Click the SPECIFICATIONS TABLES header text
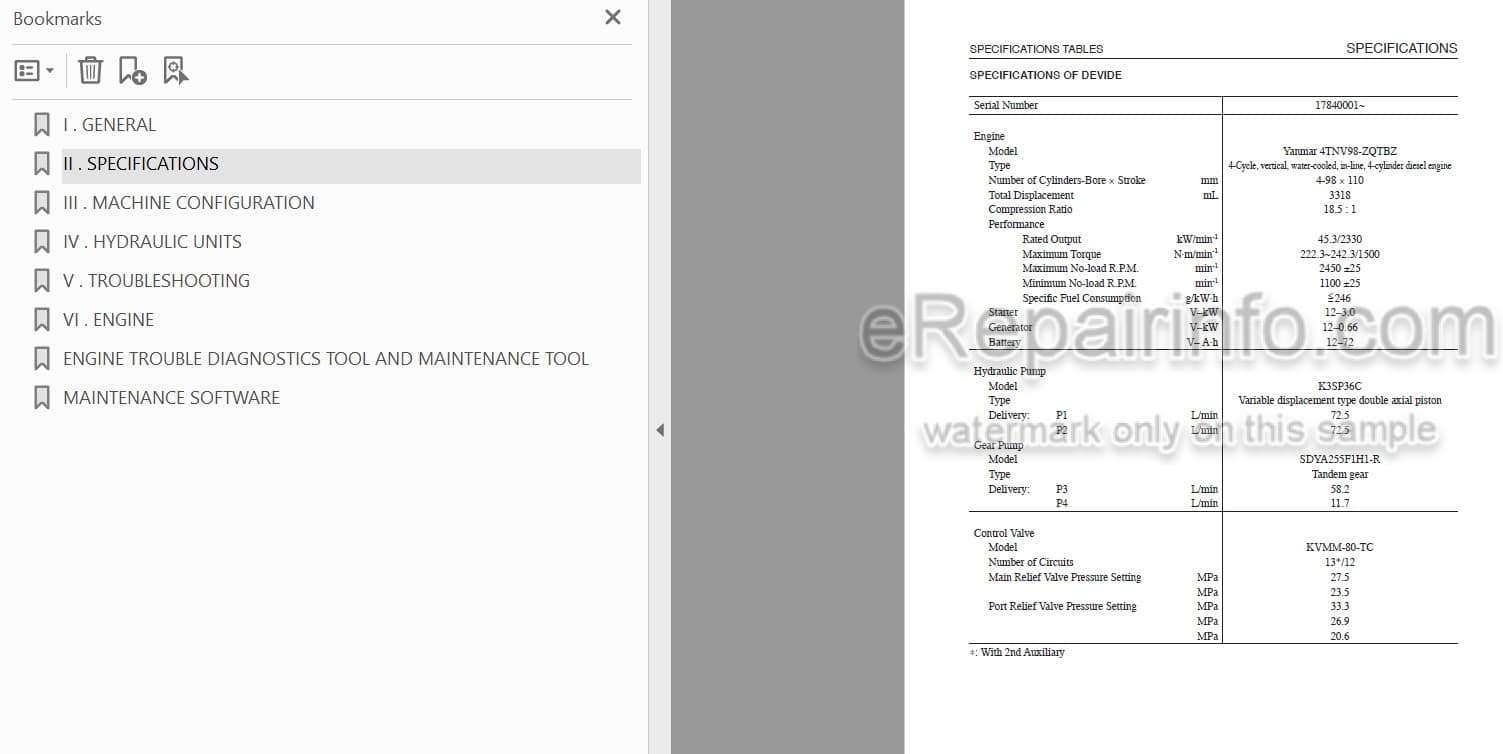The width and height of the screenshot is (1503, 754). pos(1036,49)
